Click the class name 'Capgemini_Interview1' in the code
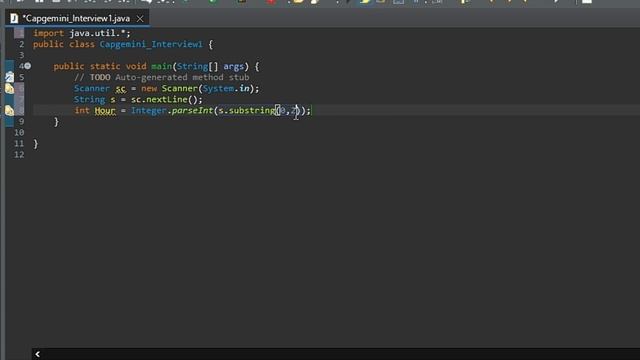This screenshot has height=360, width=640. pyautogui.click(x=151, y=44)
